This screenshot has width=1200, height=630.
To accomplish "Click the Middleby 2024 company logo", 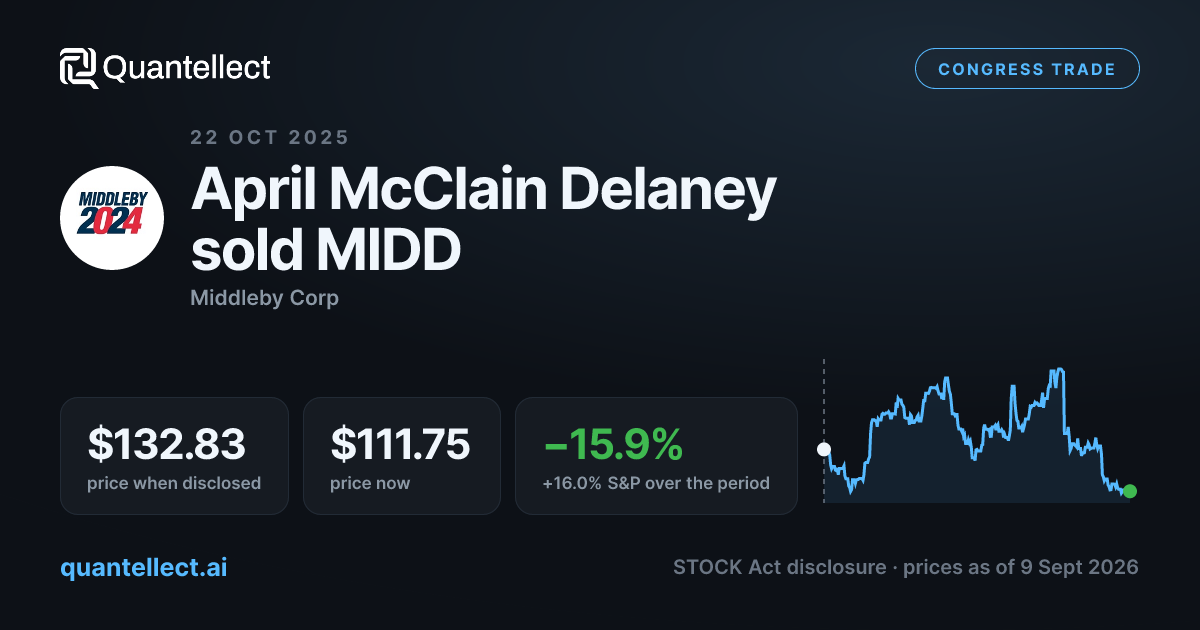I will coord(113,217).
